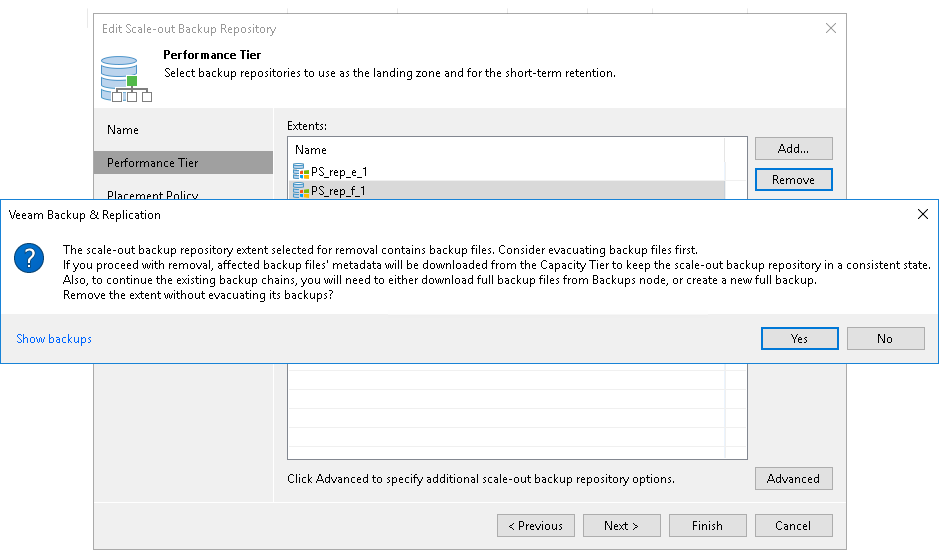Cancel the repository wizard
This screenshot has width=939, height=550.
click(x=793, y=526)
